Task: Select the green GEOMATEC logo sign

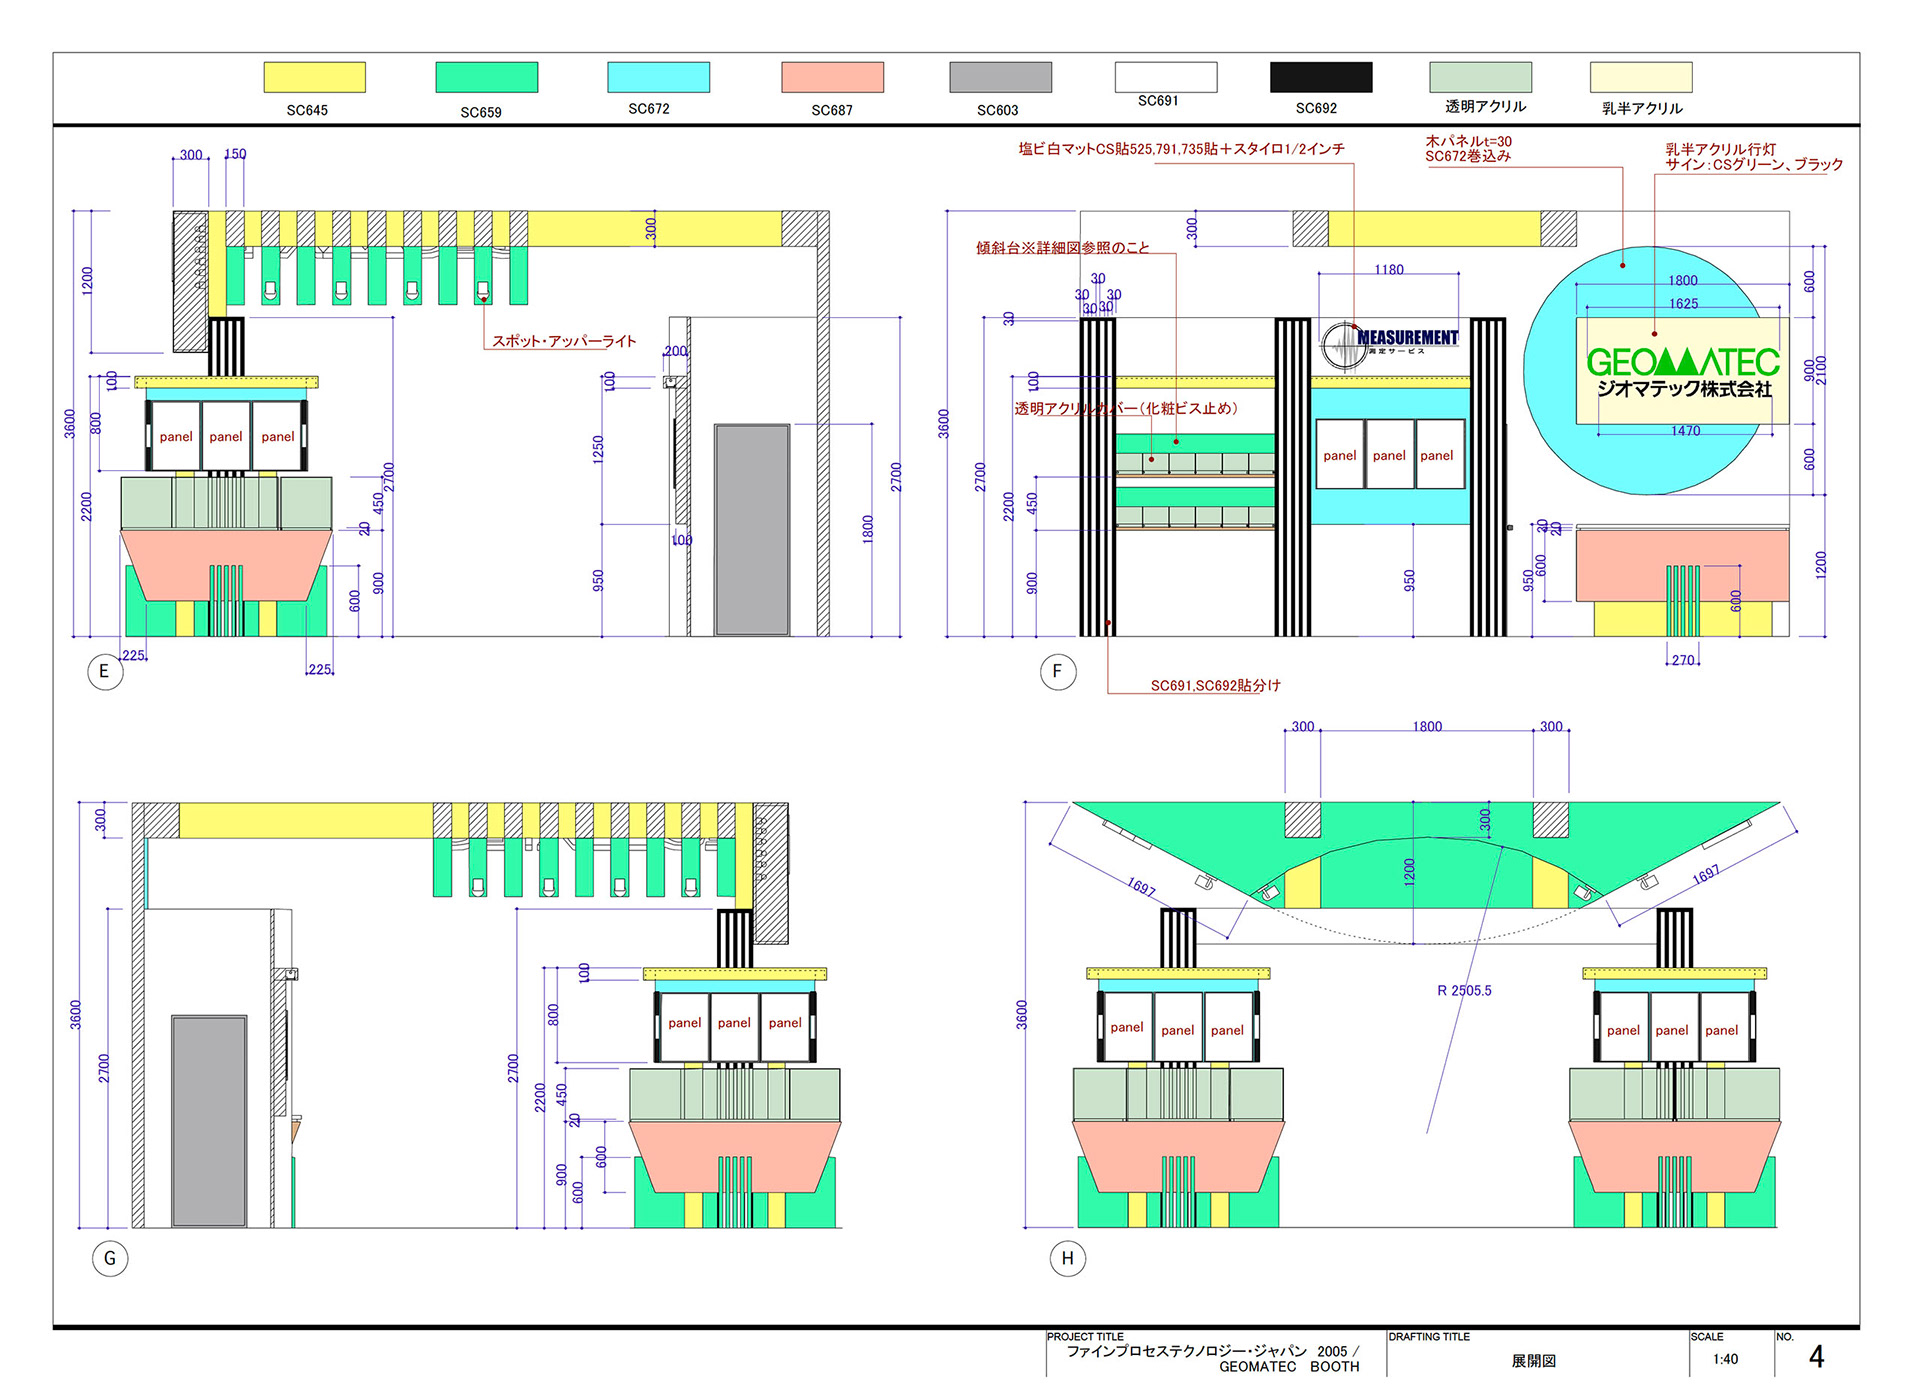Action: tap(1683, 361)
